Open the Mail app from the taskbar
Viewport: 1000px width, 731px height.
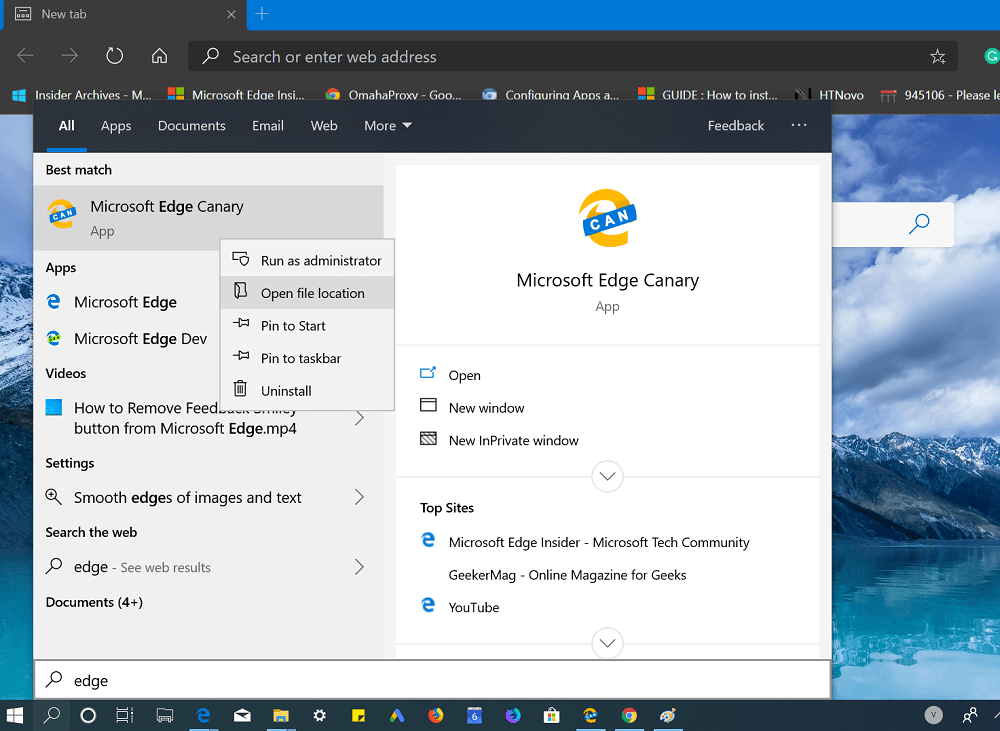pos(242,715)
